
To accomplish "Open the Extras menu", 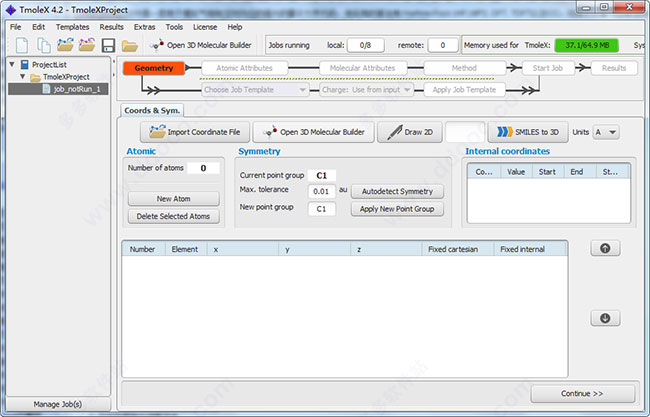I will coord(147,26).
